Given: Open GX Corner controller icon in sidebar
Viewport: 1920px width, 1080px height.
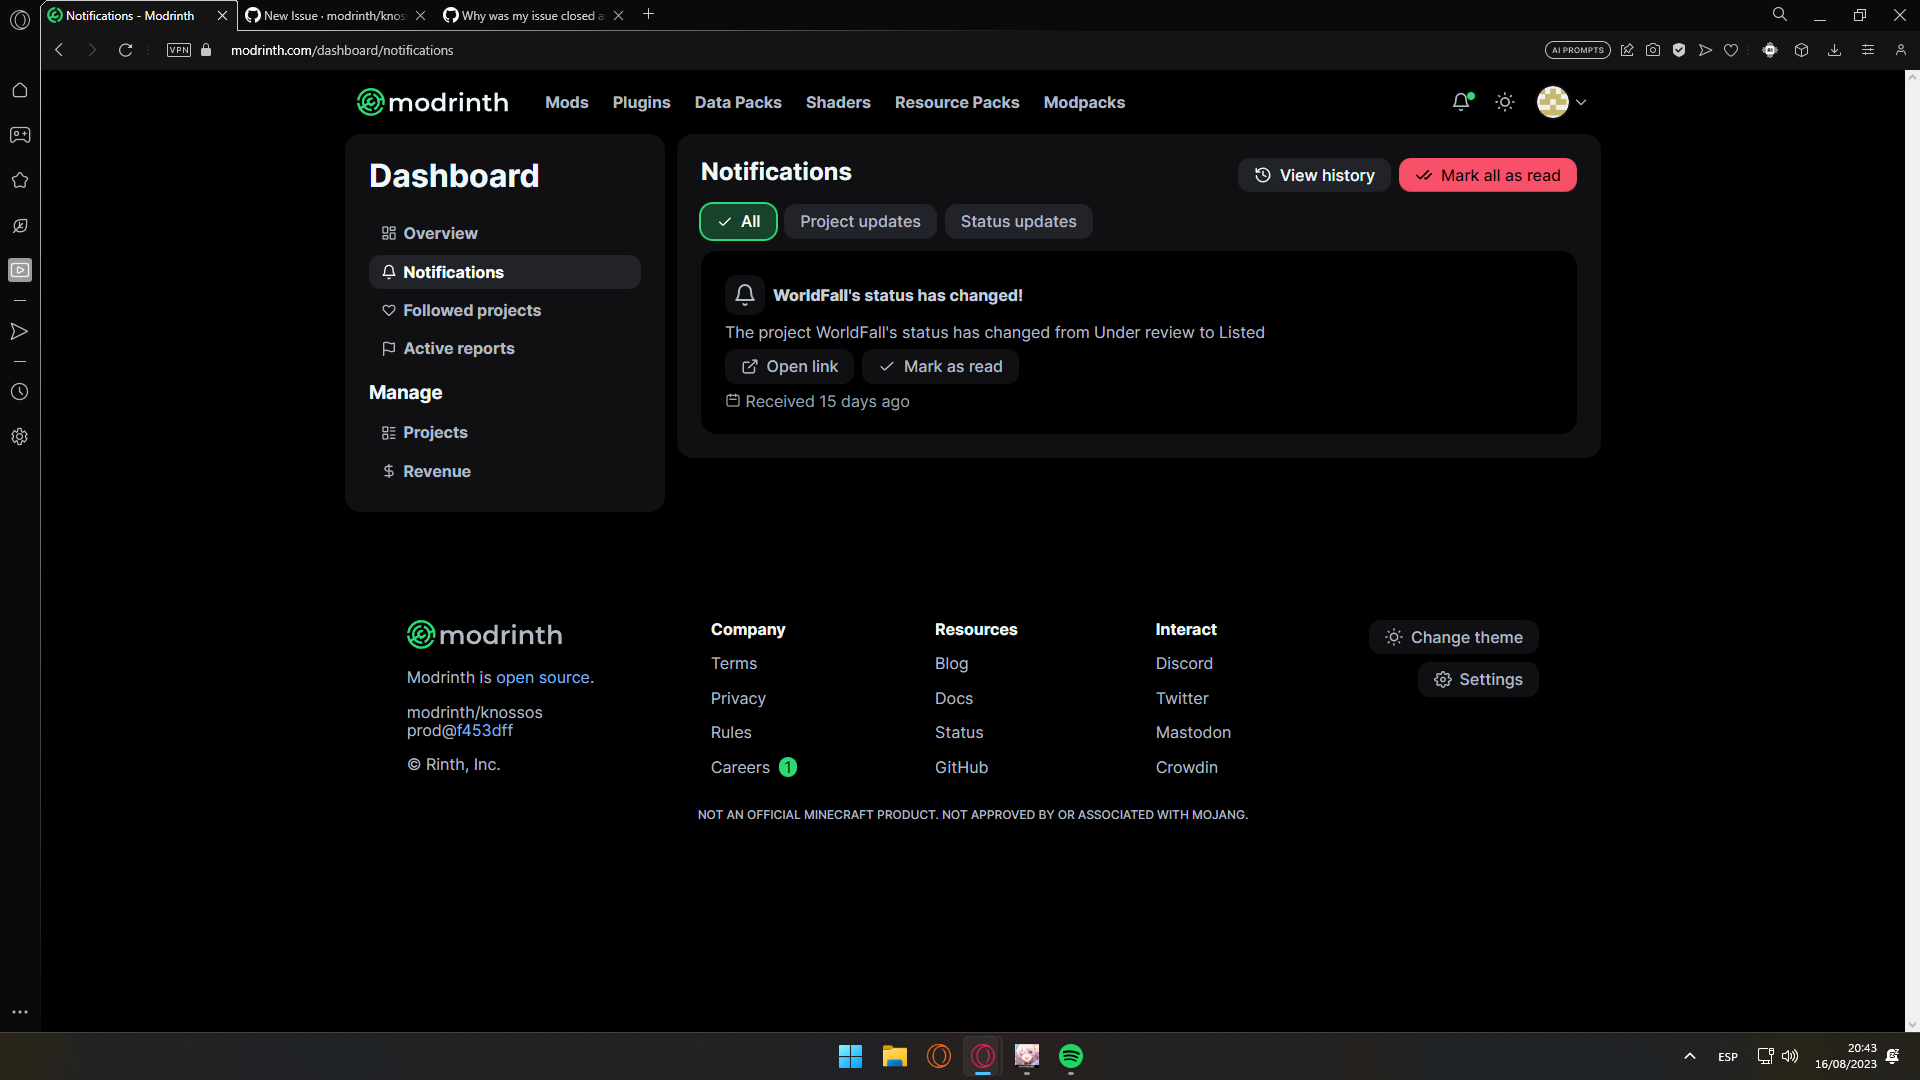Looking at the screenshot, I should pos(20,135).
